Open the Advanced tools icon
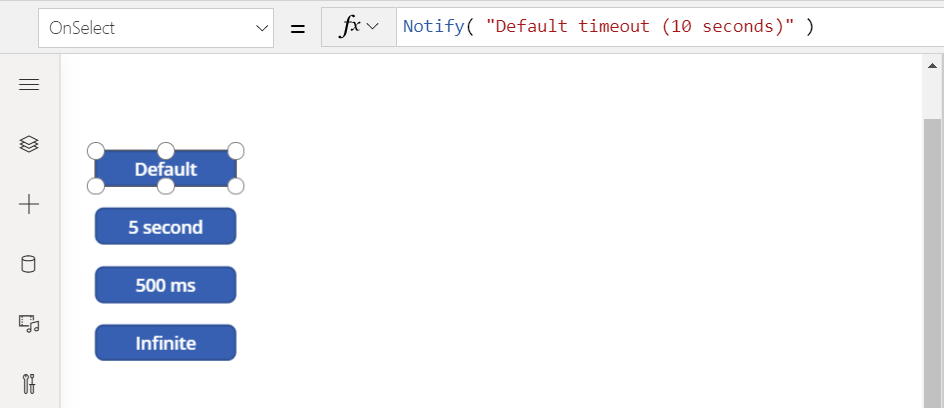Screen dimensions: 944x408 (29, 383)
